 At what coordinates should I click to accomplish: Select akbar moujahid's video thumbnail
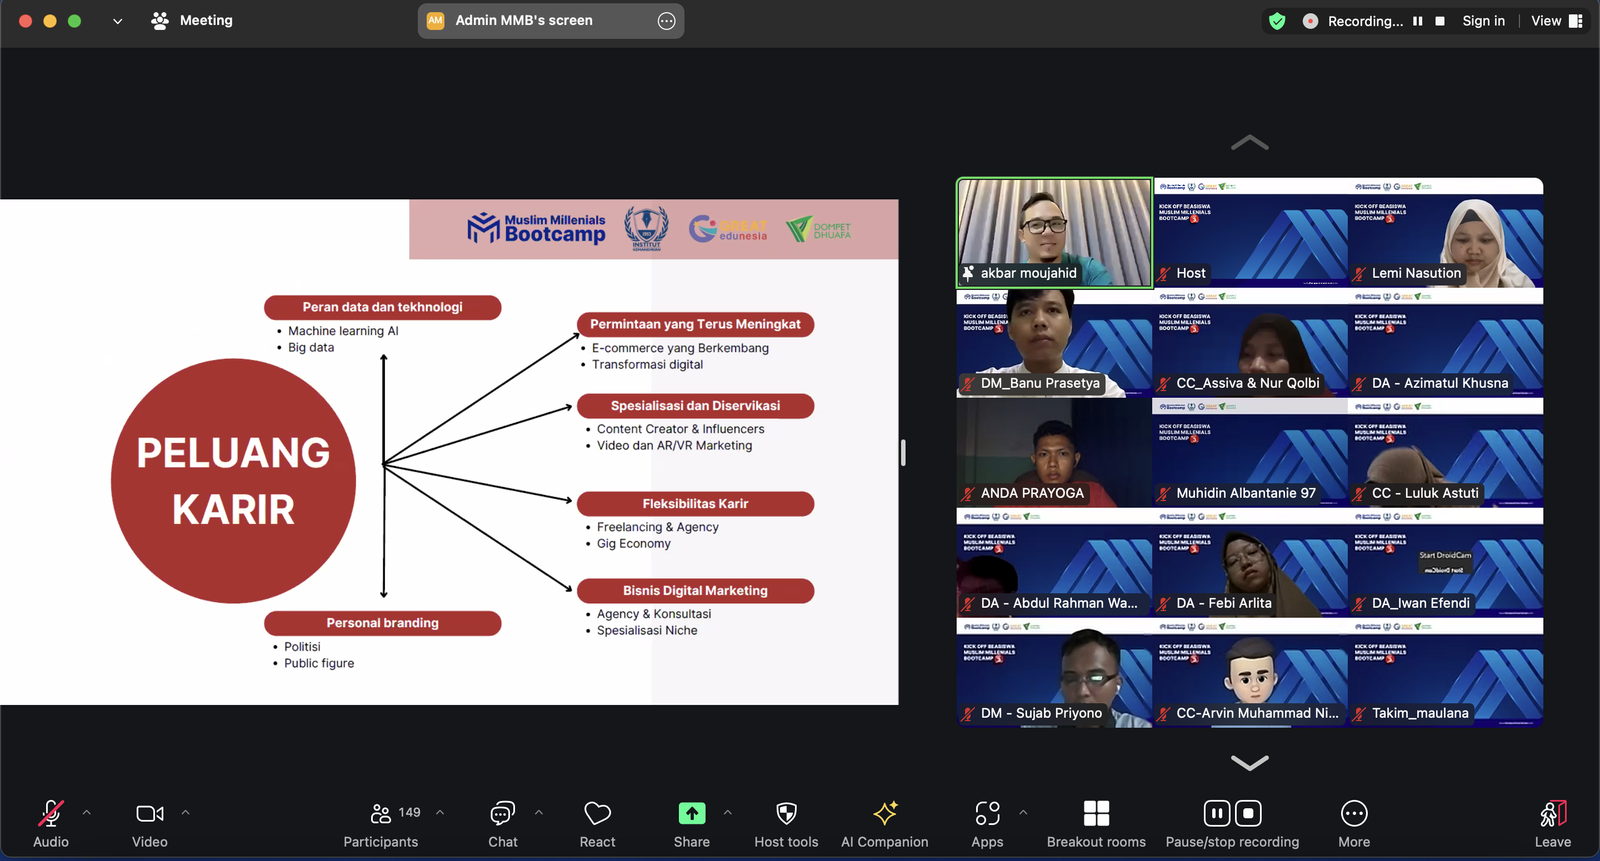pyautogui.click(x=1054, y=233)
